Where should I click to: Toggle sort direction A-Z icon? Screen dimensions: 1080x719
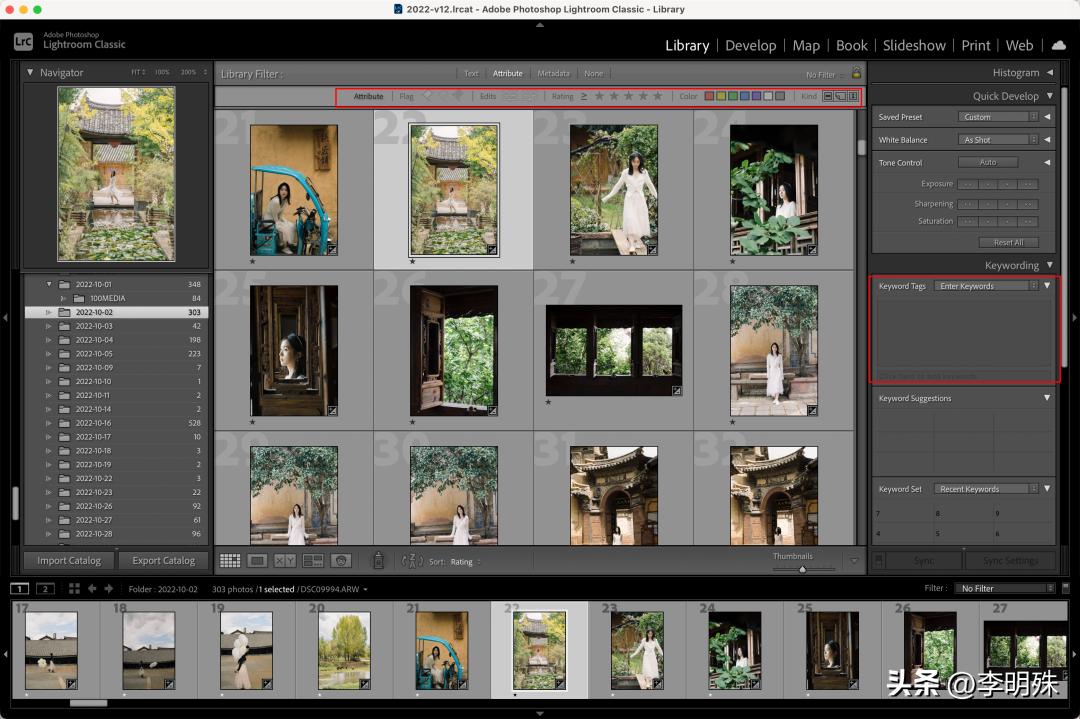(x=412, y=561)
